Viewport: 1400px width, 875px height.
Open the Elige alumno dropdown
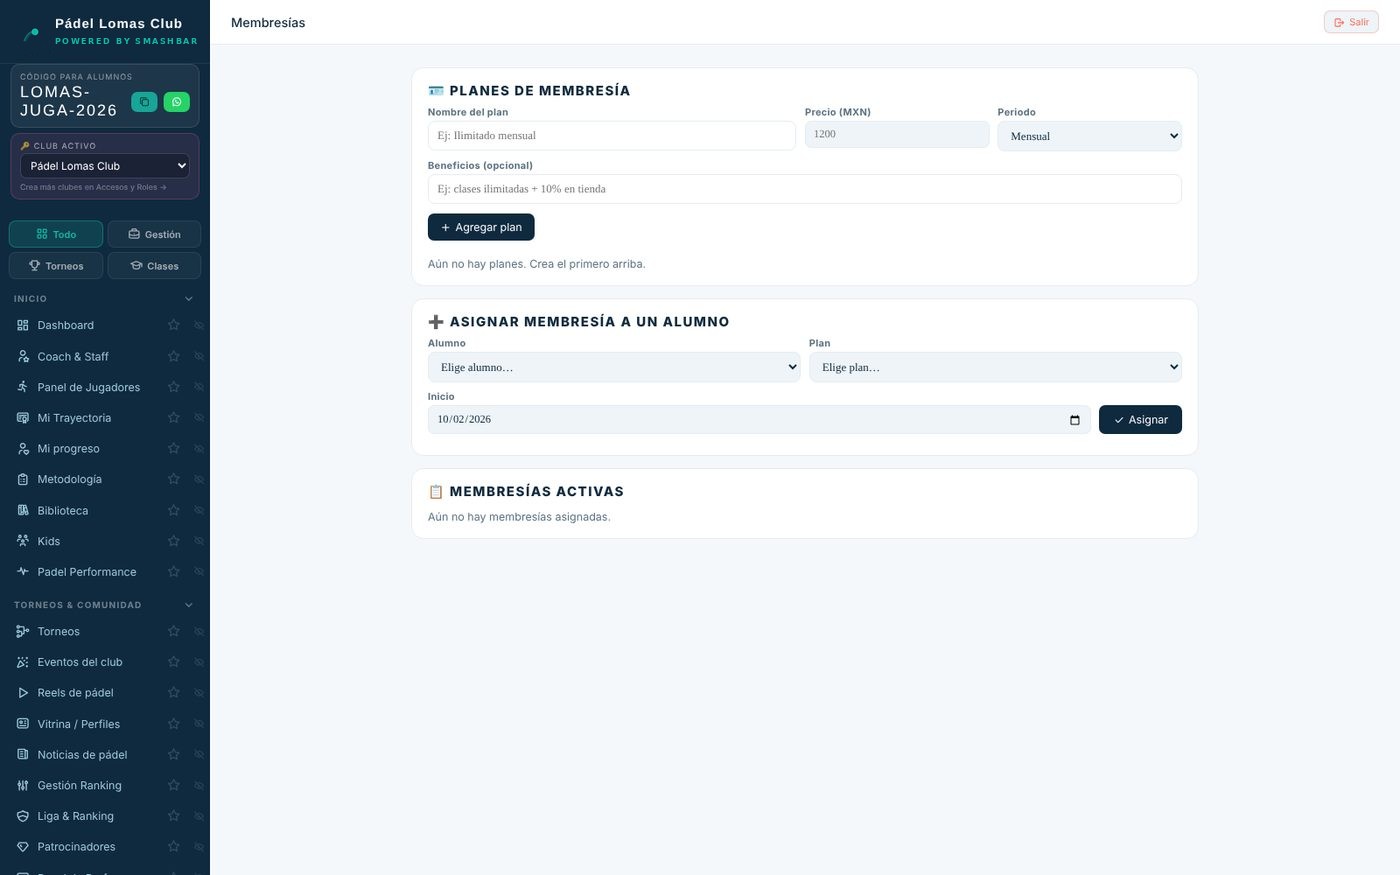(614, 367)
